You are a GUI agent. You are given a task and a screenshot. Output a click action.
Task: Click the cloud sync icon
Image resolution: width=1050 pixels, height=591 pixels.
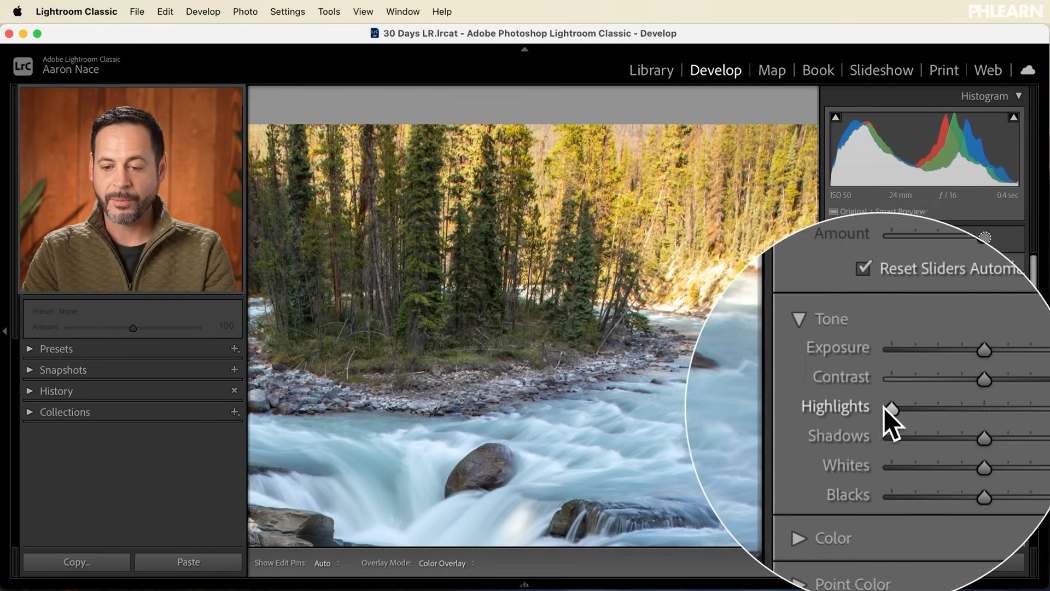click(x=1028, y=70)
